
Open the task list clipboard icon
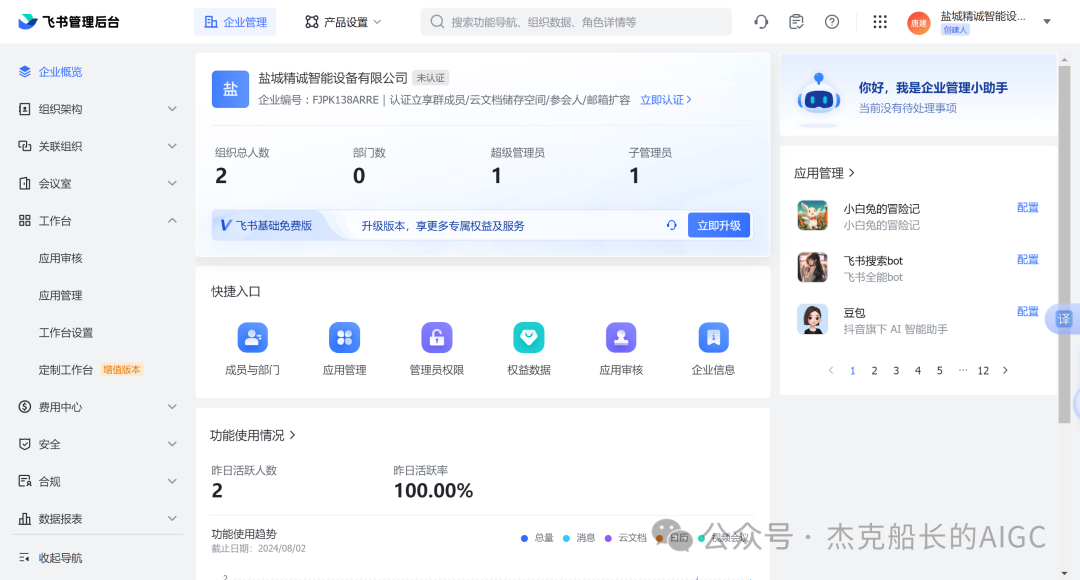(796, 22)
